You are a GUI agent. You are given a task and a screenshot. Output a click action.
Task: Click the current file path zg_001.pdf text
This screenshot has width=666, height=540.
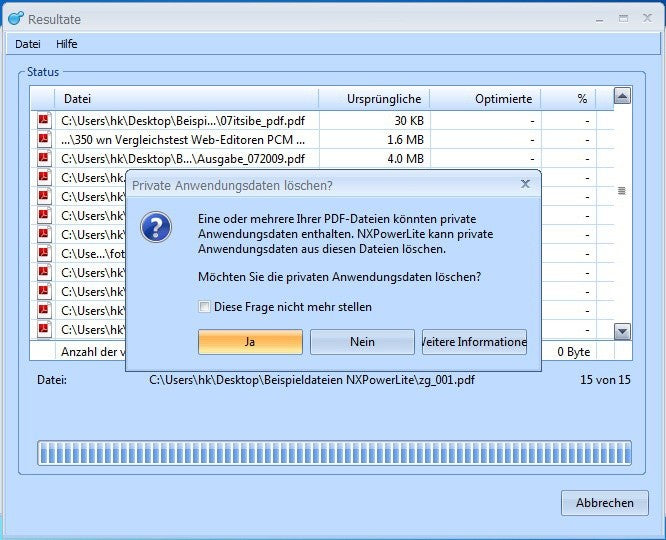coord(312,380)
